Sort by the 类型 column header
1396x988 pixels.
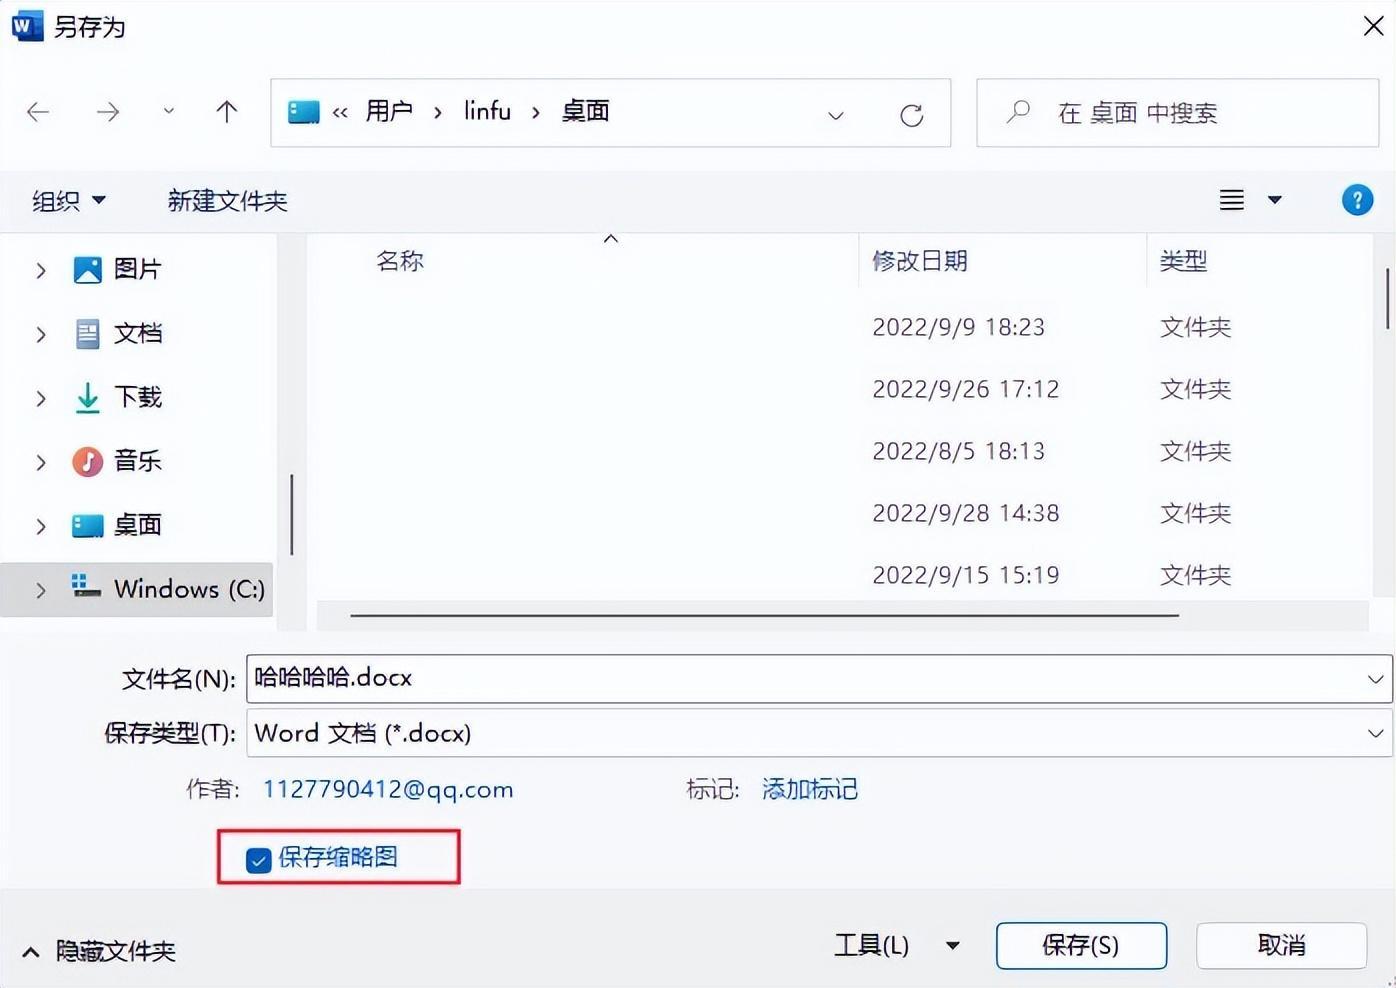point(1183,261)
